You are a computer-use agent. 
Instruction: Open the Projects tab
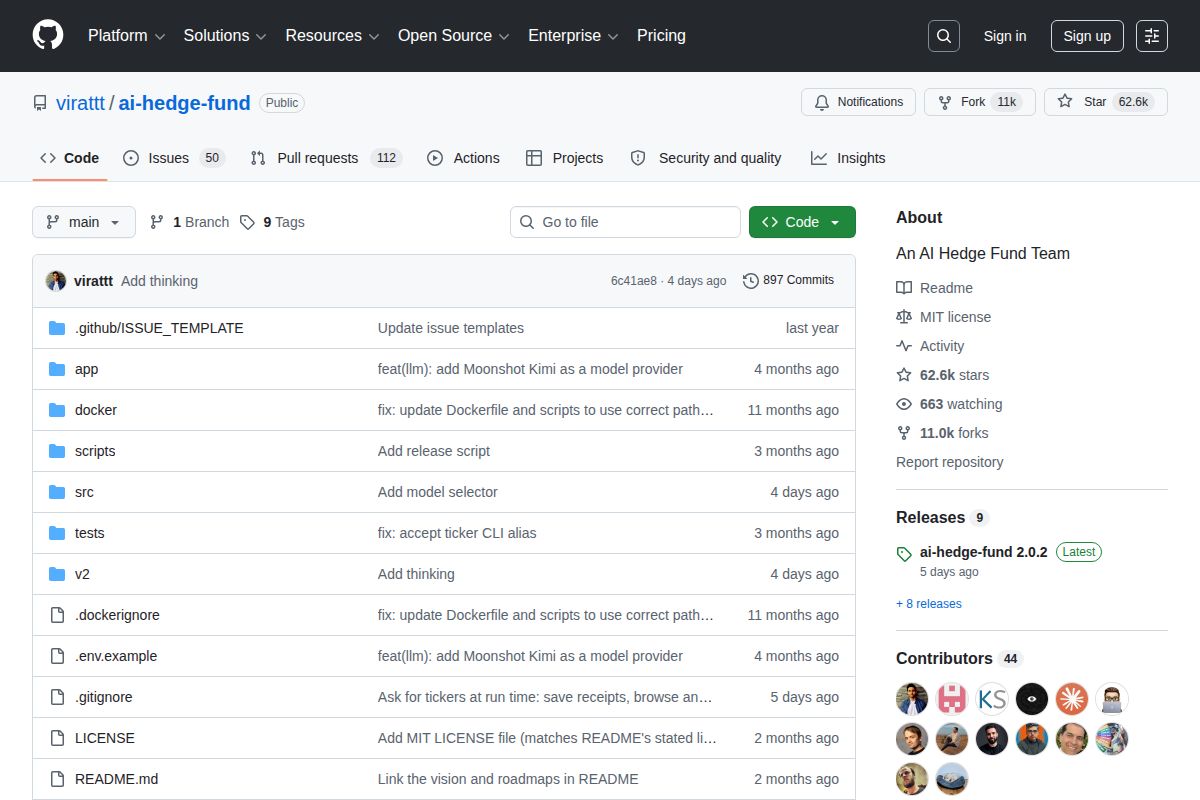[x=565, y=158]
